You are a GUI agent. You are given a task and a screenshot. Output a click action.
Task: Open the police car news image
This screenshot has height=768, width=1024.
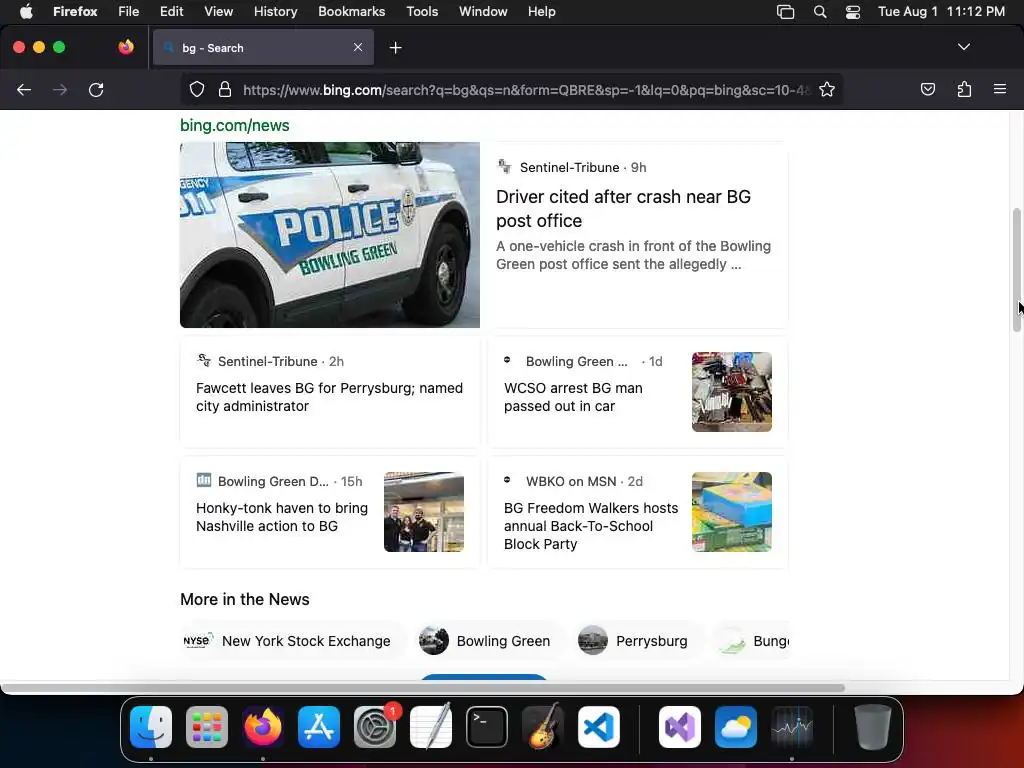(x=330, y=235)
